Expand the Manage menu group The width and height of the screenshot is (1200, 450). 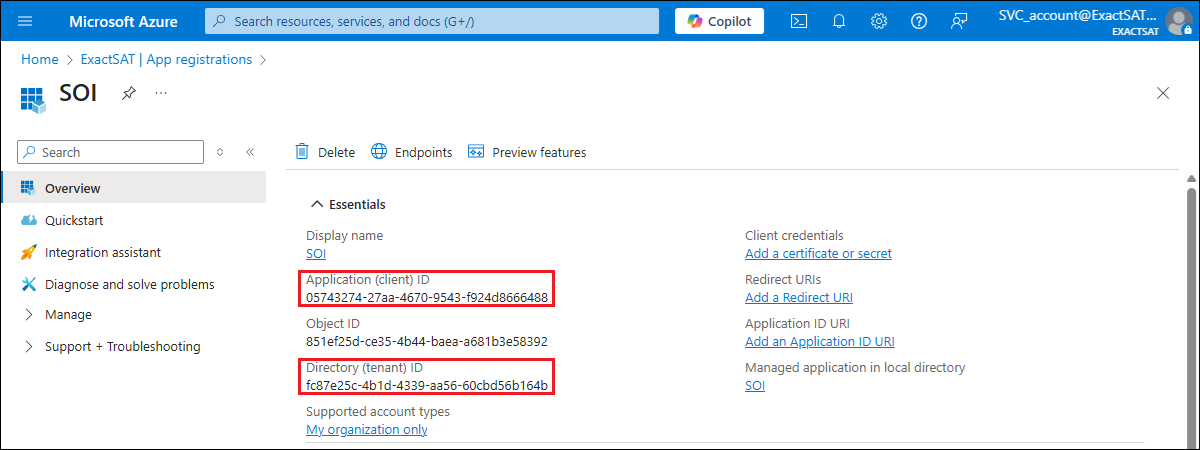68,315
